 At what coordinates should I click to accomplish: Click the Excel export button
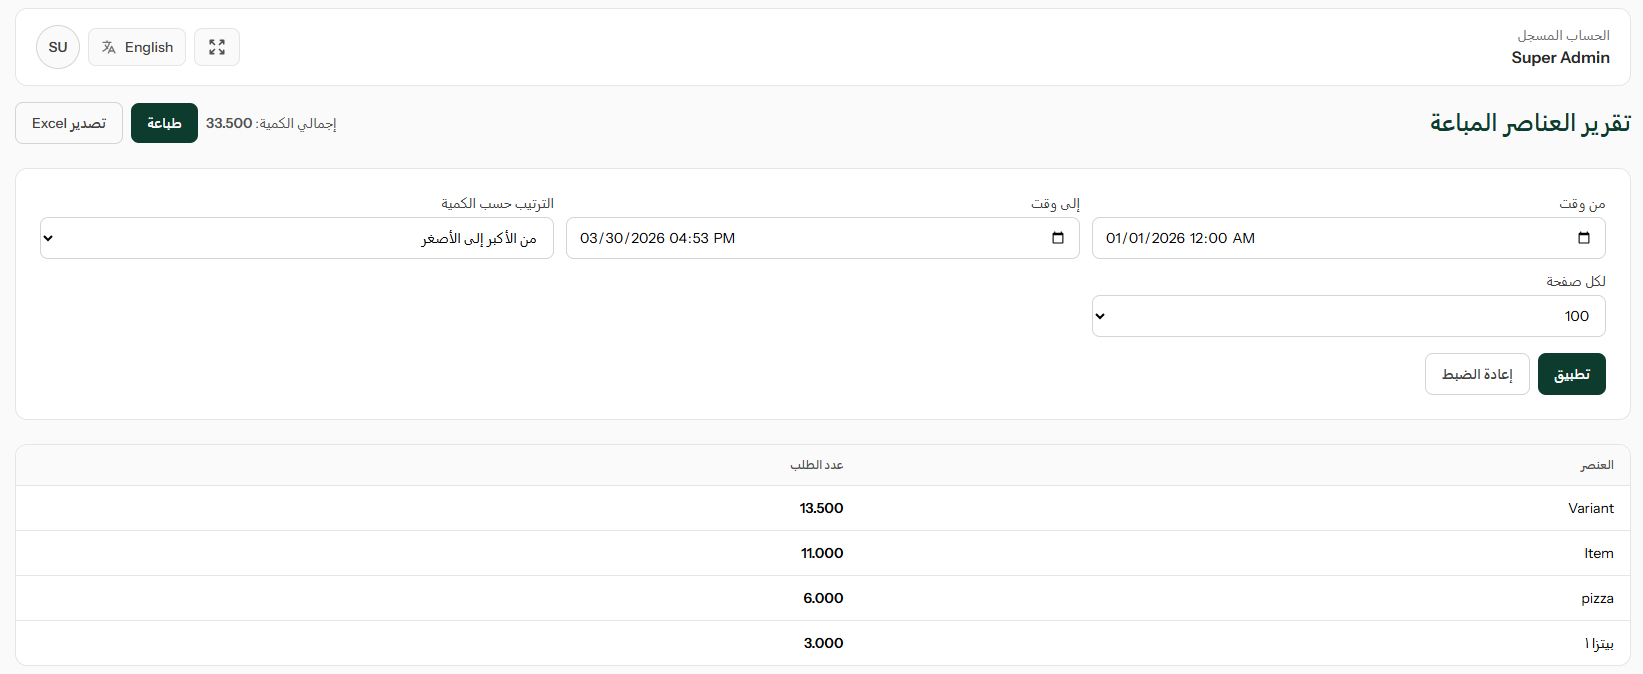pyautogui.click(x=69, y=123)
